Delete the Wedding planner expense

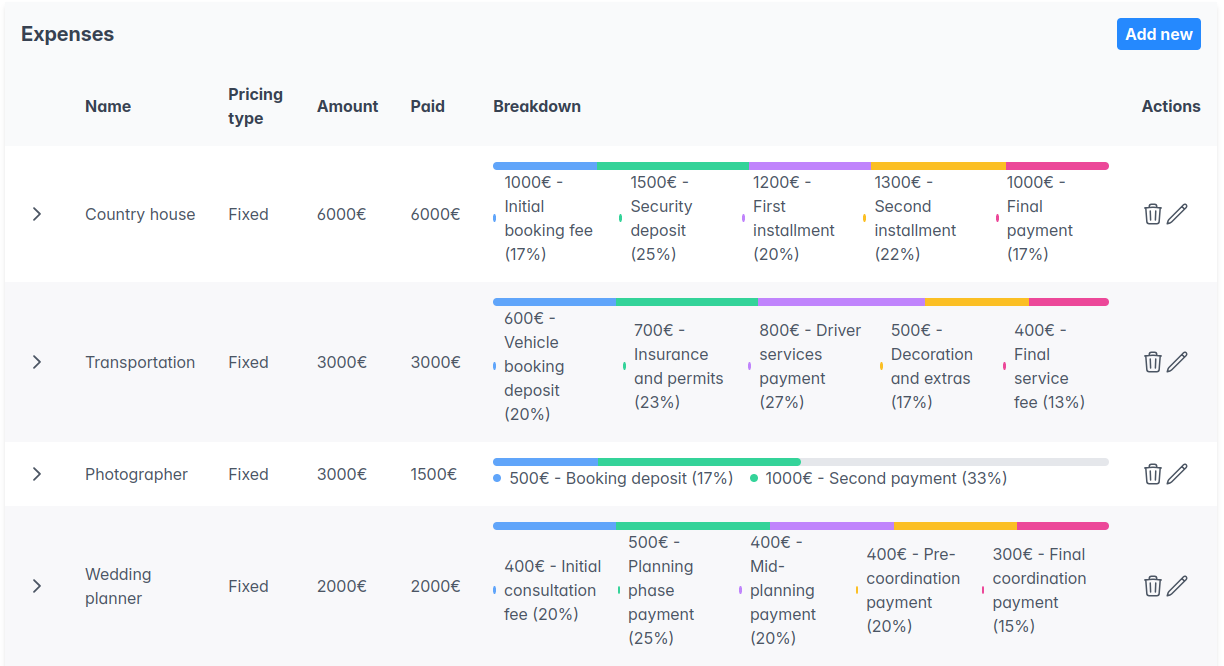(x=1153, y=586)
